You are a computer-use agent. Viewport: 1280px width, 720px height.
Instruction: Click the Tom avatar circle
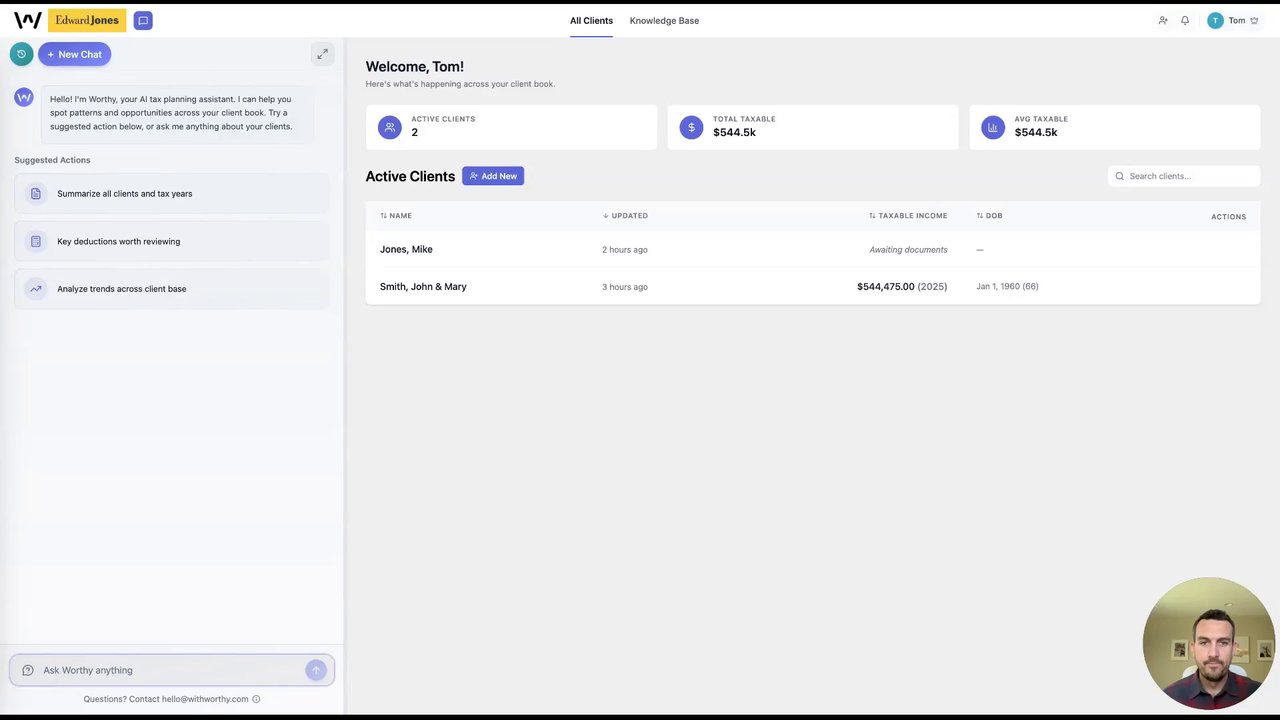(1215, 20)
